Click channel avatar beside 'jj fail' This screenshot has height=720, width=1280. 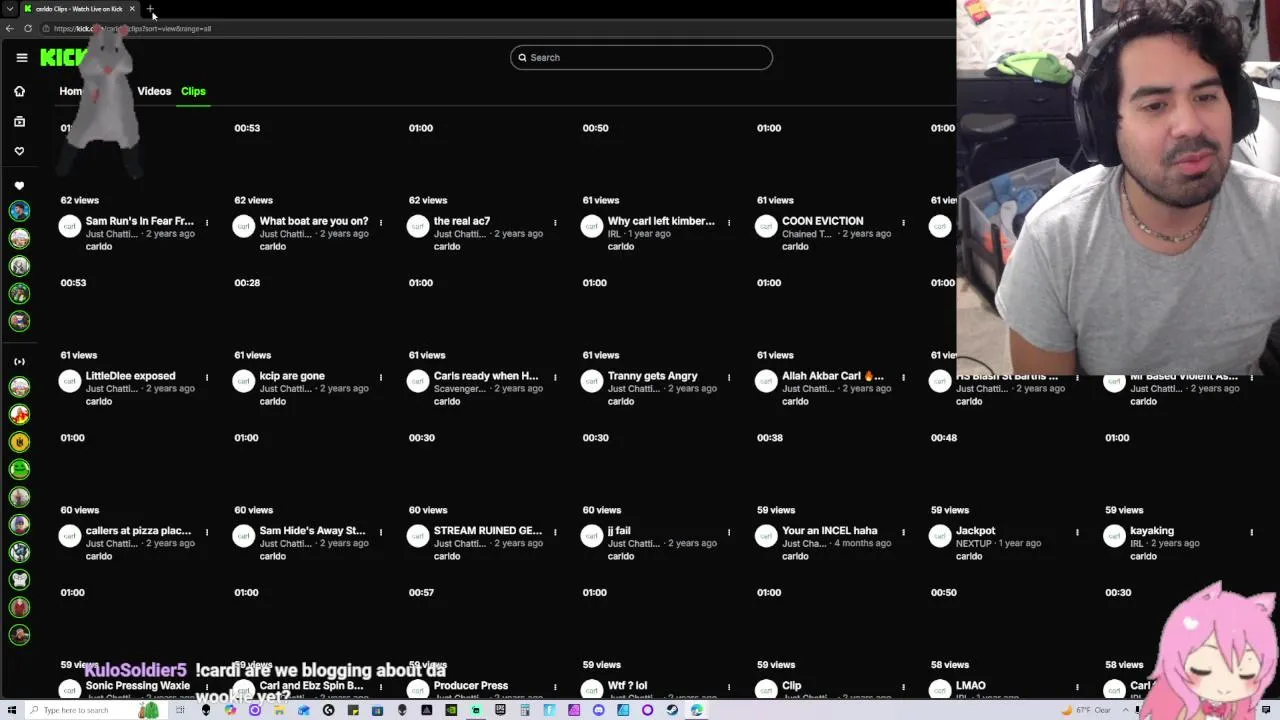(591, 536)
